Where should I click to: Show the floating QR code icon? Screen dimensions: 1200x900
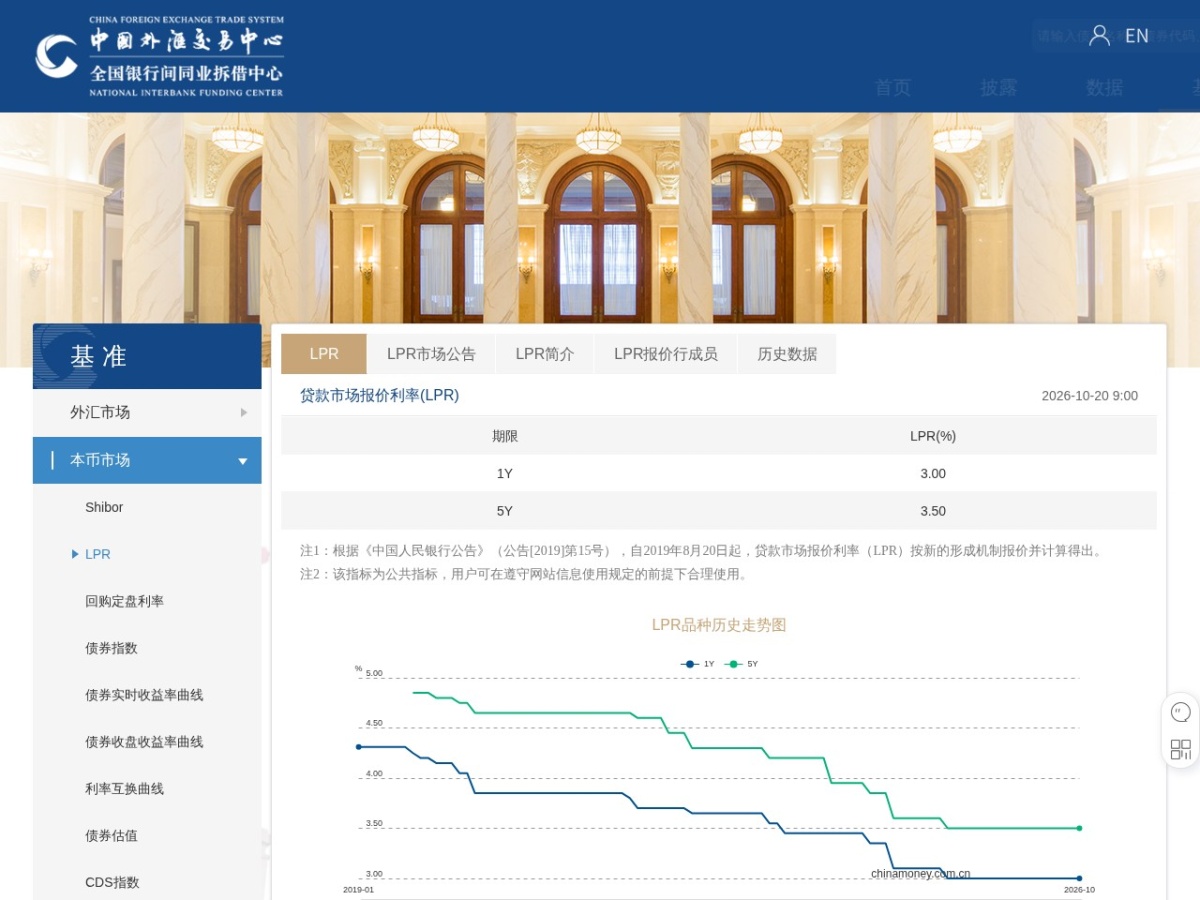[x=1181, y=749]
